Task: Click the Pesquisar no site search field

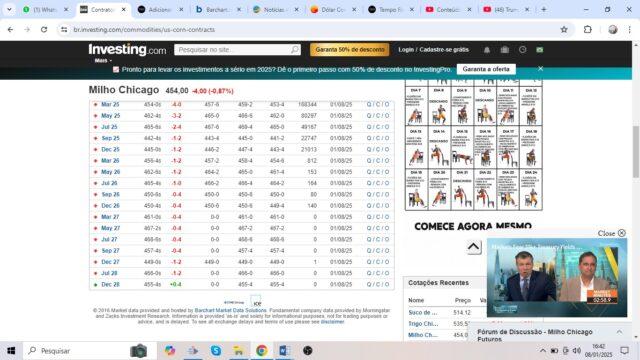Action: (x=233, y=50)
